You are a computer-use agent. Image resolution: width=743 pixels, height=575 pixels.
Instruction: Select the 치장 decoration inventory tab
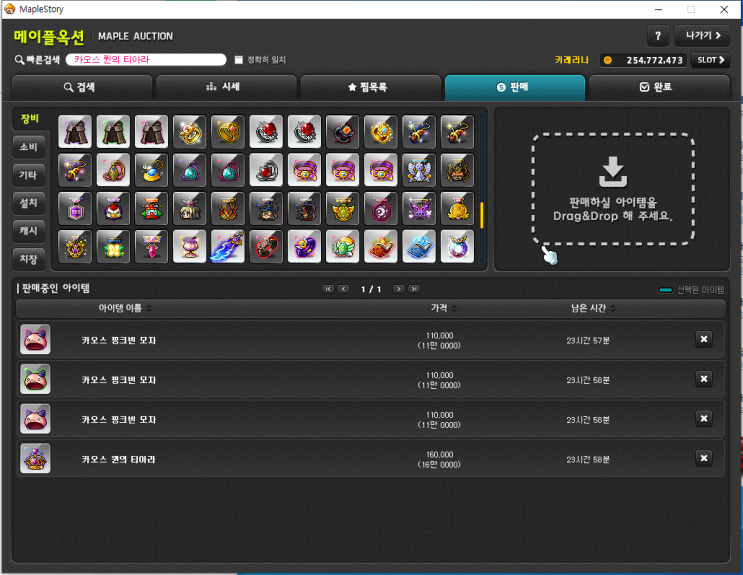click(29, 259)
